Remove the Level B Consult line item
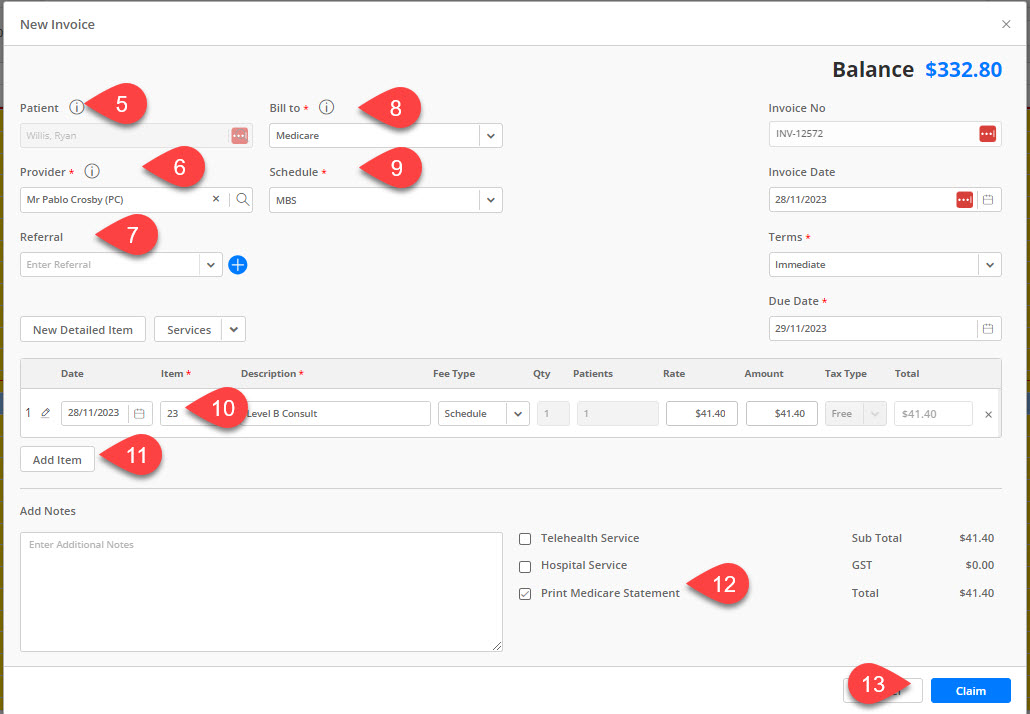The width and height of the screenshot is (1030, 714). tap(988, 414)
